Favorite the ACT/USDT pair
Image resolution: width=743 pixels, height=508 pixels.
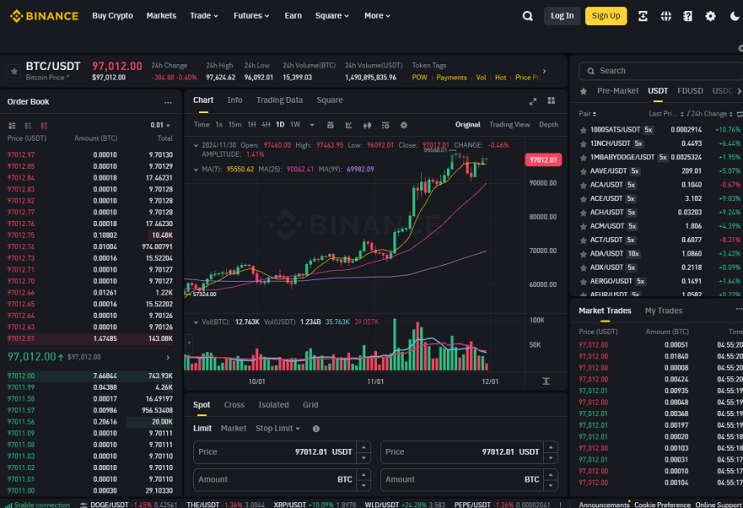(x=583, y=240)
